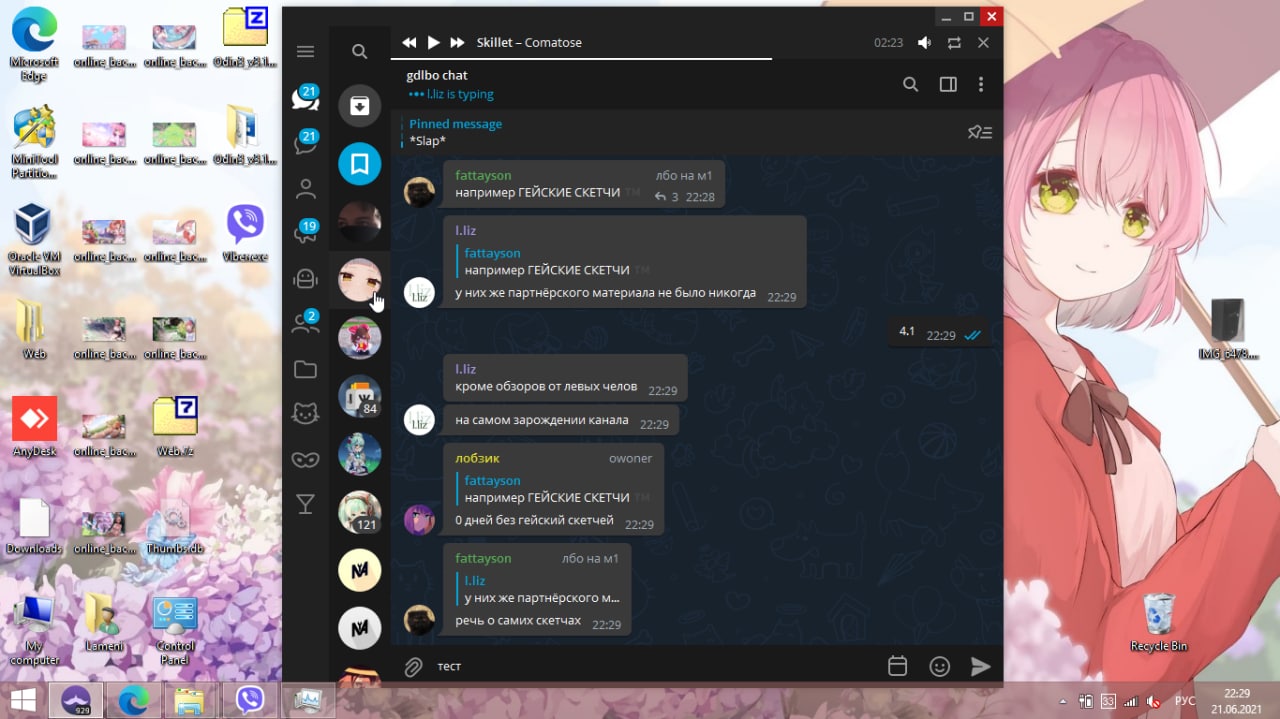Viewport: 1280px width, 719px height.
Task: Open the emoji picker
Action: pyautogui.click(x=939, y=666)
